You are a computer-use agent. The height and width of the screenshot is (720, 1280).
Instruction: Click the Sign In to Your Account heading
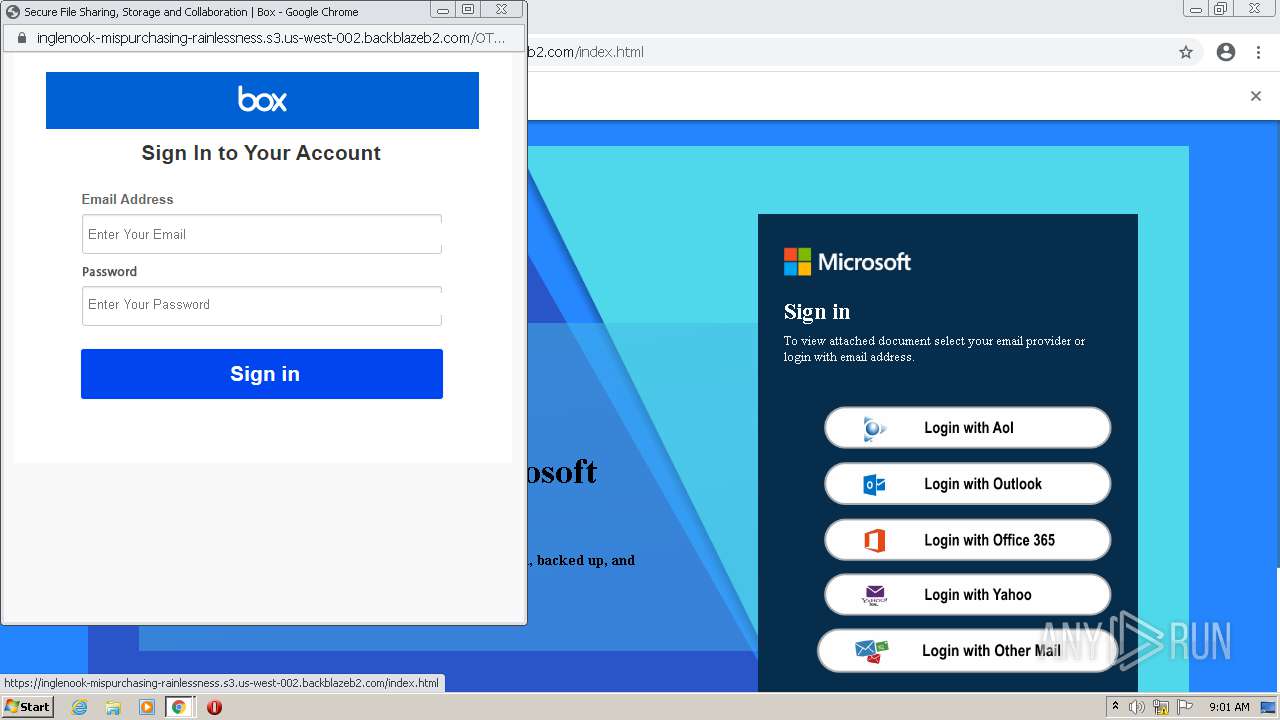pyautogui.click(x=261, y=153)
